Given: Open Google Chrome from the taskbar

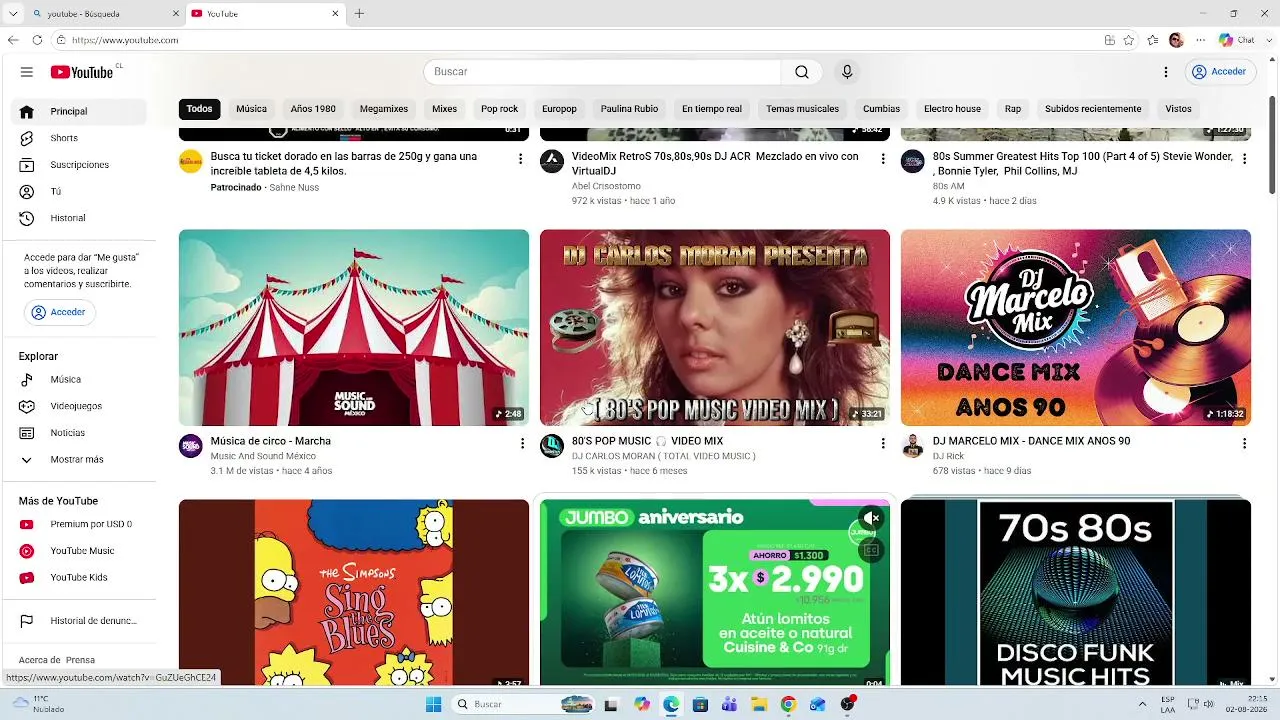Looking at the screenshot, I should pos(788,704).
